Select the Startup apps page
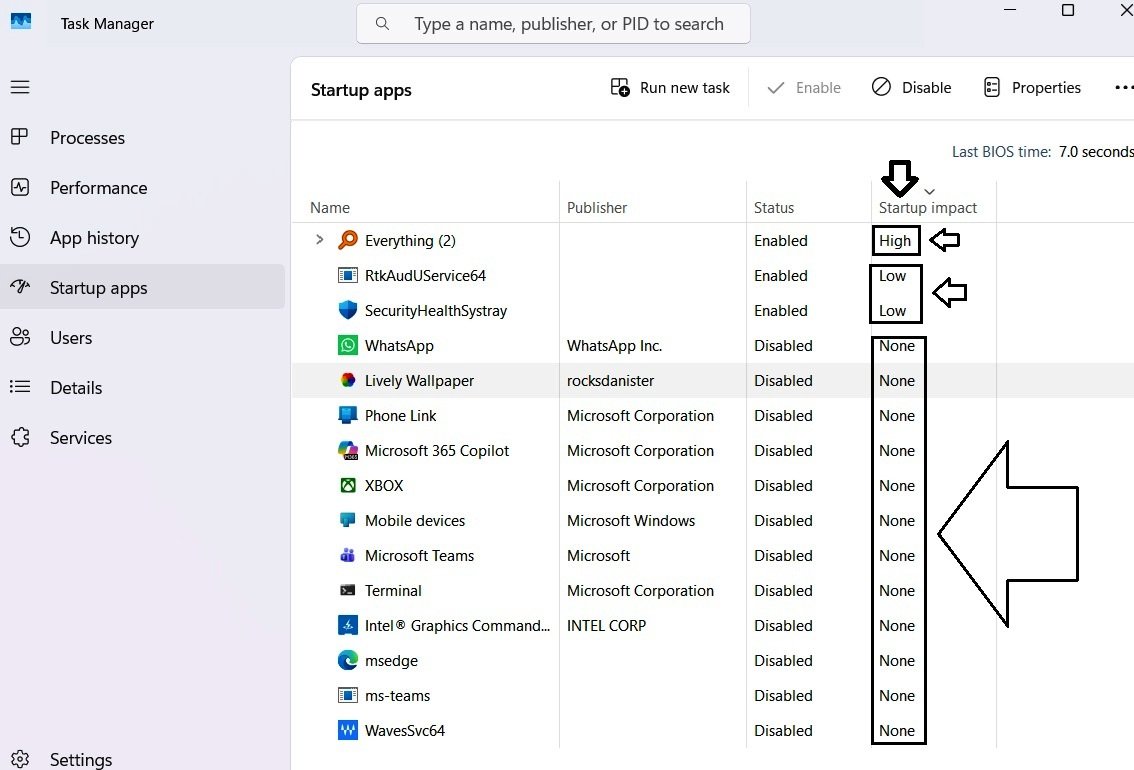This screenshot has height=770, width=1134. tap(142, 287)
